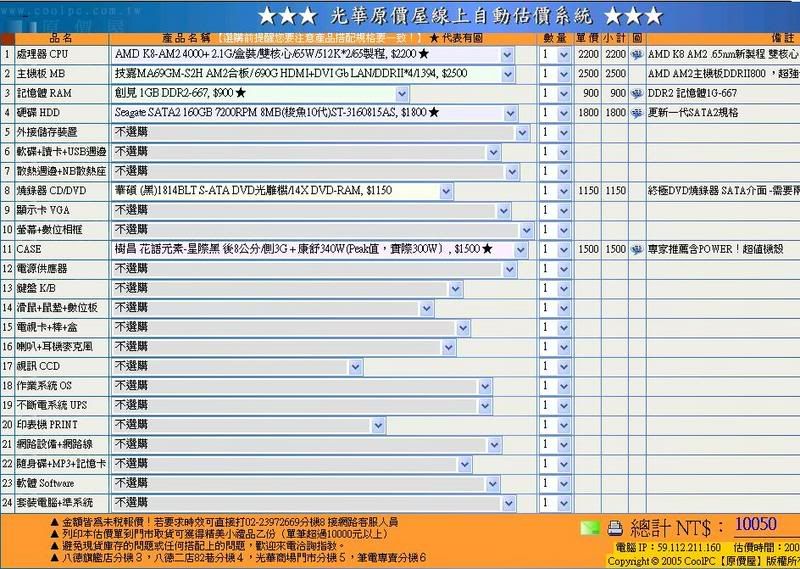800x569 pixels.
Task: Open the 套裝電腦+準系統 dropdown
Action: click(510, 502)
